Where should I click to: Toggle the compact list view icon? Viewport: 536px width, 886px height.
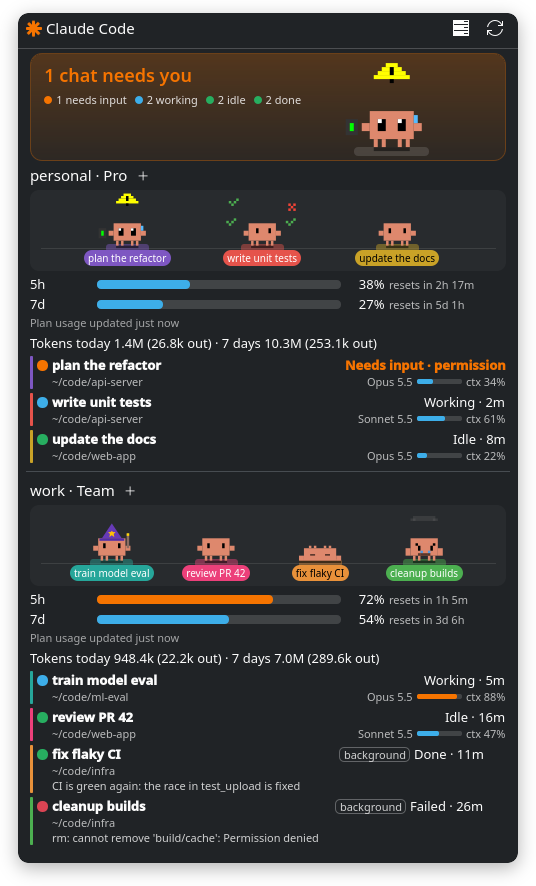tap(461, 28)
